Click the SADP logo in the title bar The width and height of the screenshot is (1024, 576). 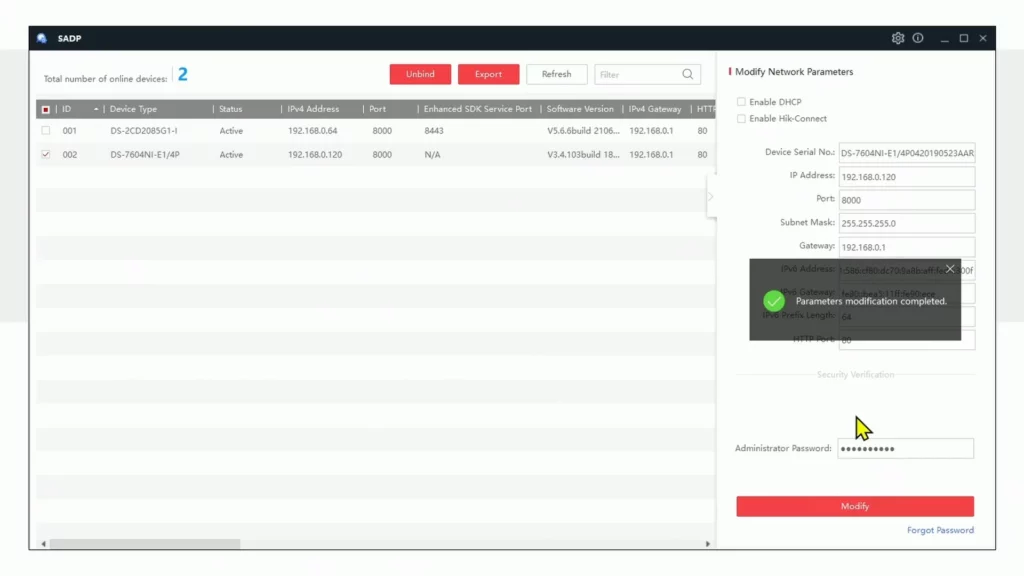tap(42, 38)
